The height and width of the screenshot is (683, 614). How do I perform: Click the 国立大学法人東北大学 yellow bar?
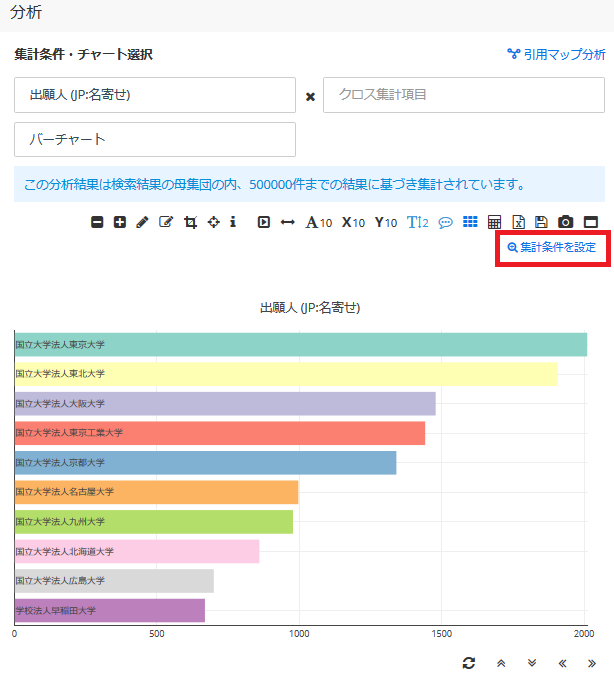[286, 374]
